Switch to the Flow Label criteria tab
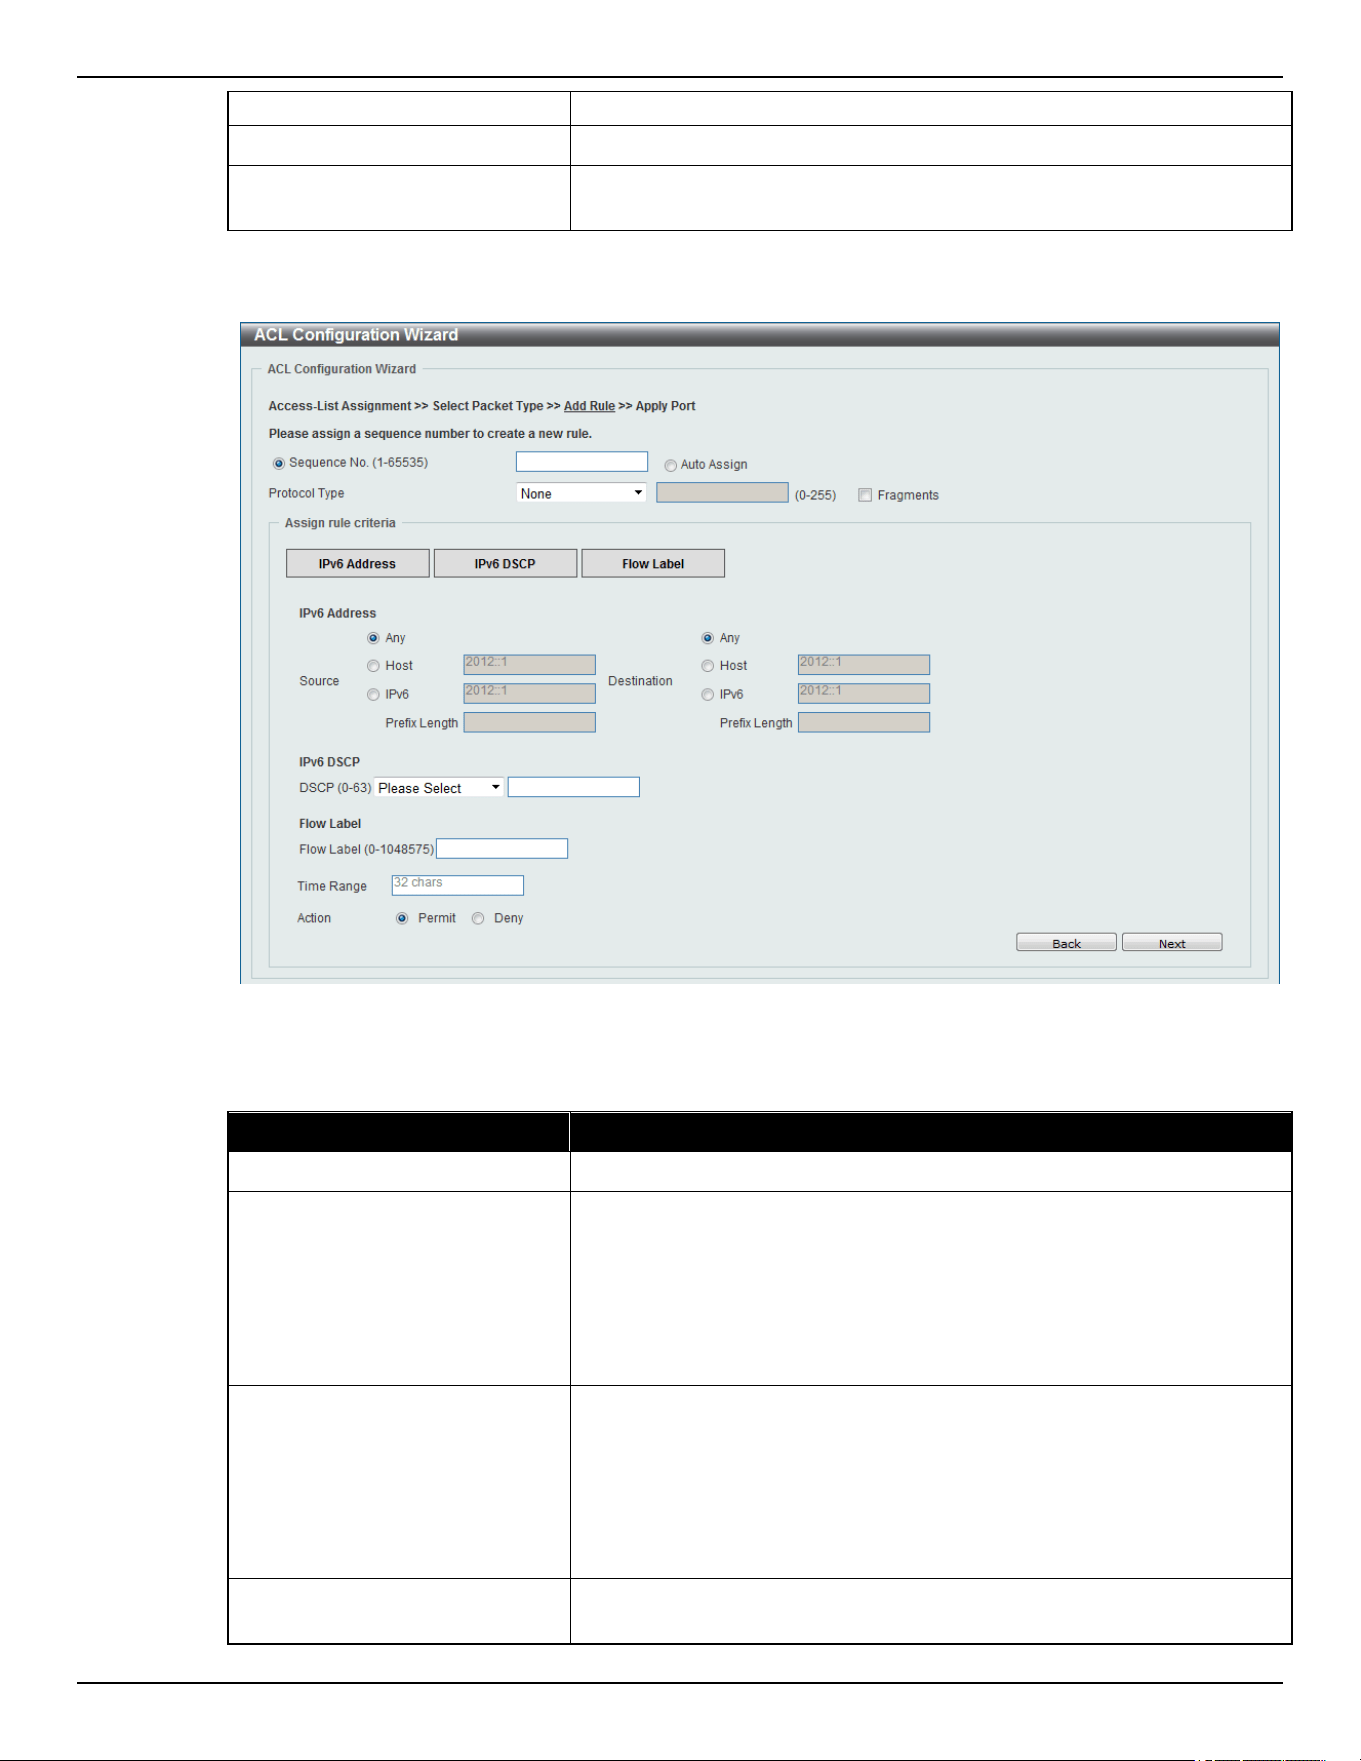1361x1761 pixels. pos(653,564)
